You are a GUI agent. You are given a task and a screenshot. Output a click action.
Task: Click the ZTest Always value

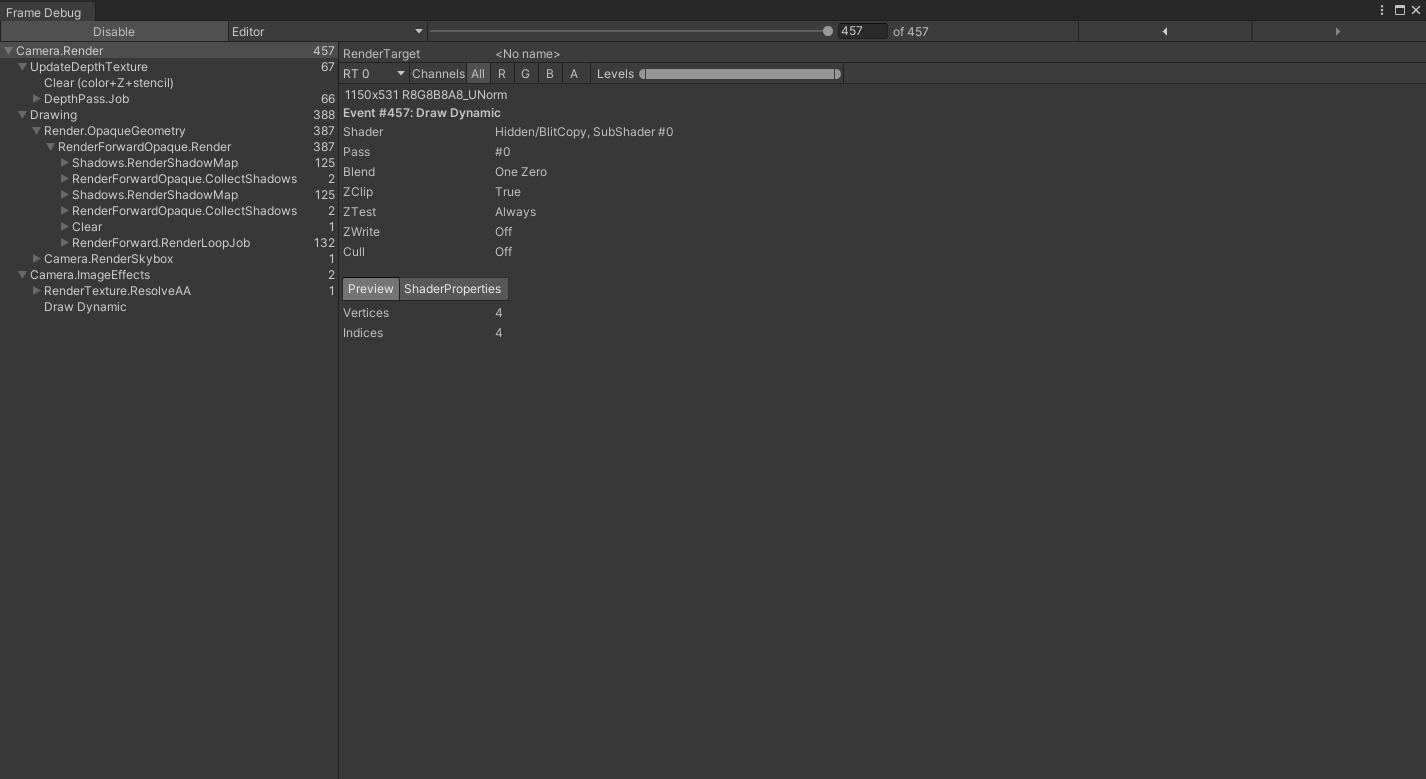tap(515, 212)
